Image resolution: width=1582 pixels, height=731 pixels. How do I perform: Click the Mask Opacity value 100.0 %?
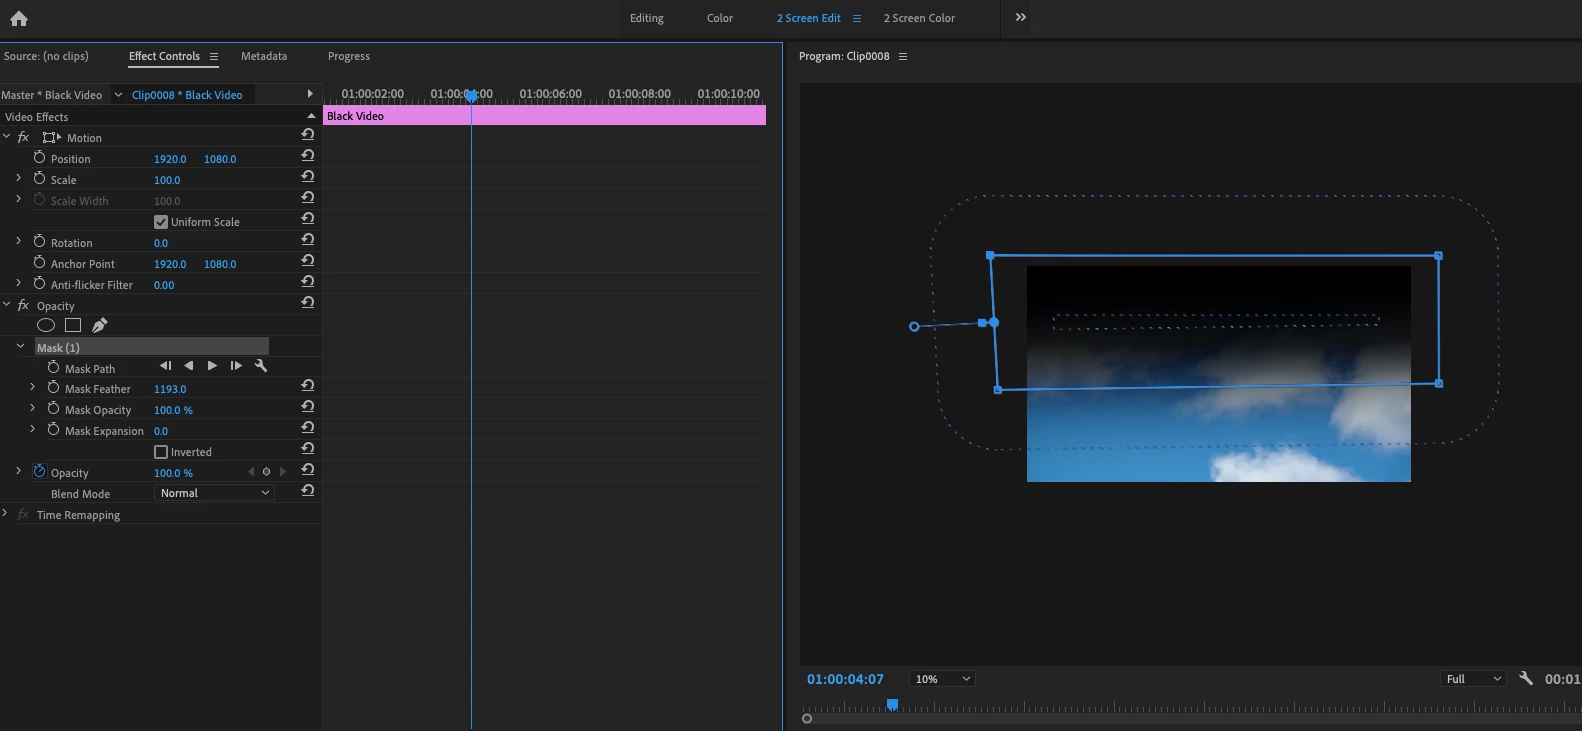coord(173,410)
